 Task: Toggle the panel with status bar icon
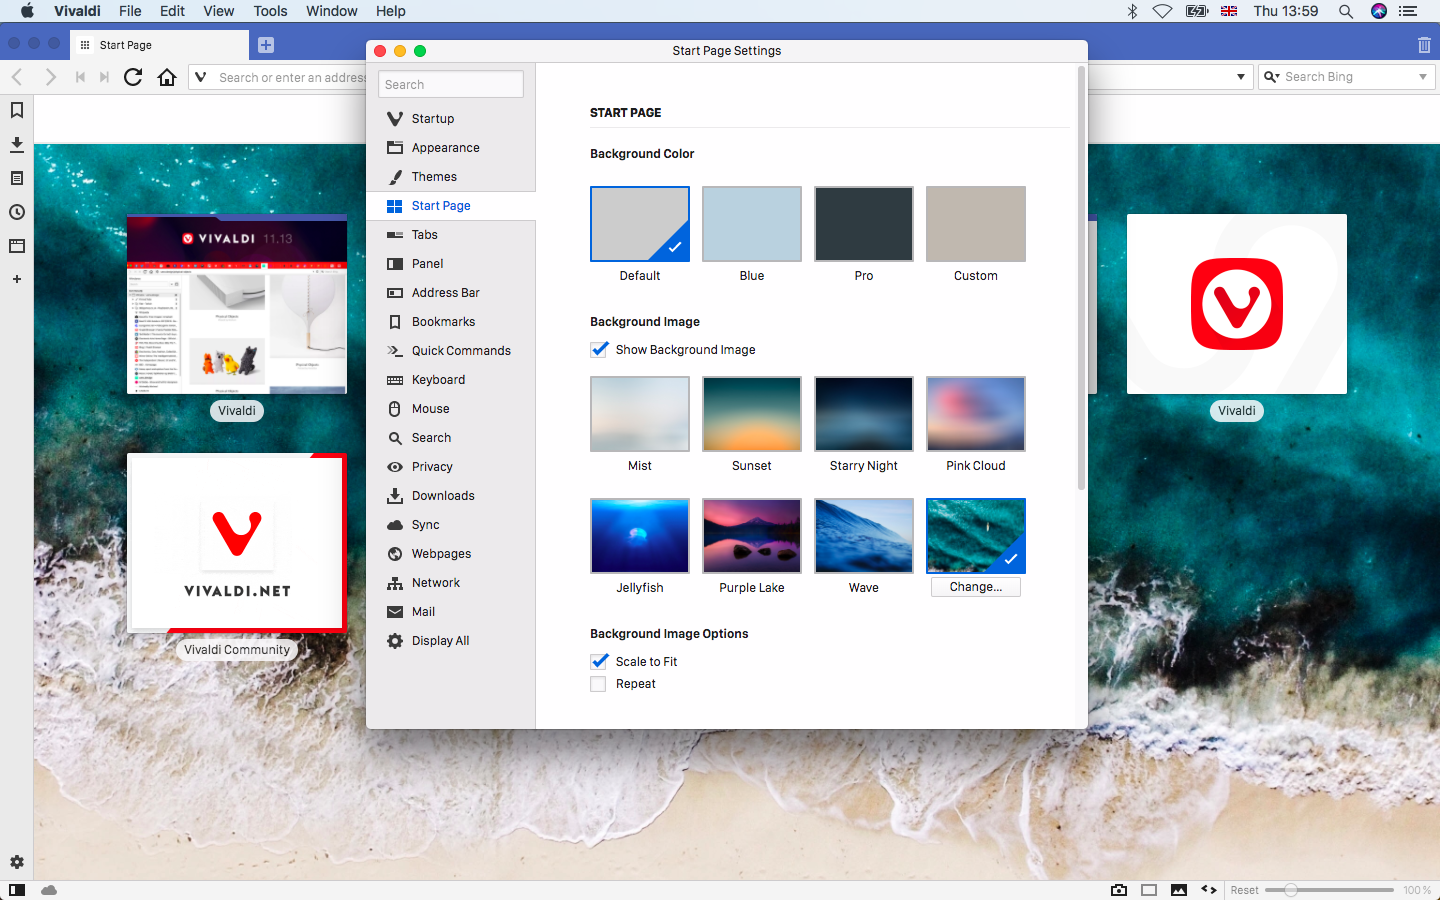(17, 890)
